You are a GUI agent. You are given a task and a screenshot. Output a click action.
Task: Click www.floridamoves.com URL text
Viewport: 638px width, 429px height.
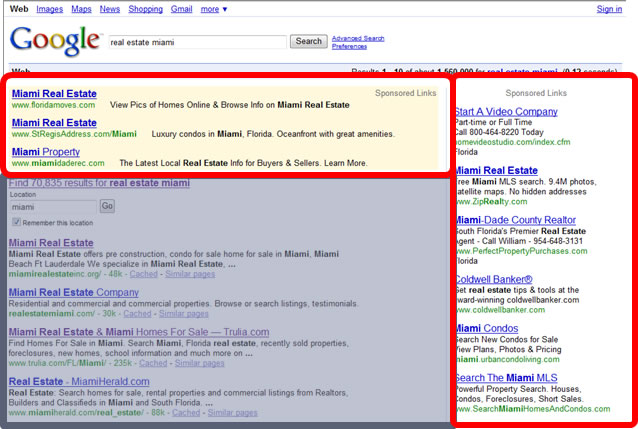53,105
